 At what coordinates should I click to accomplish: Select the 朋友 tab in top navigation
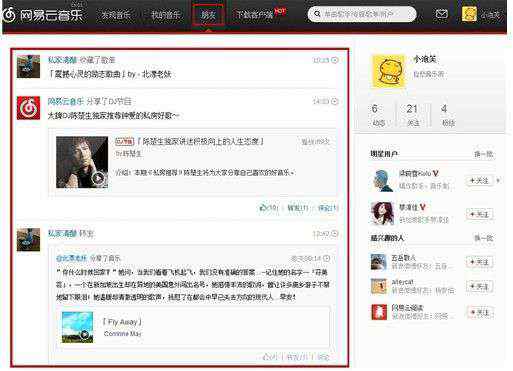tap(208, 15)
